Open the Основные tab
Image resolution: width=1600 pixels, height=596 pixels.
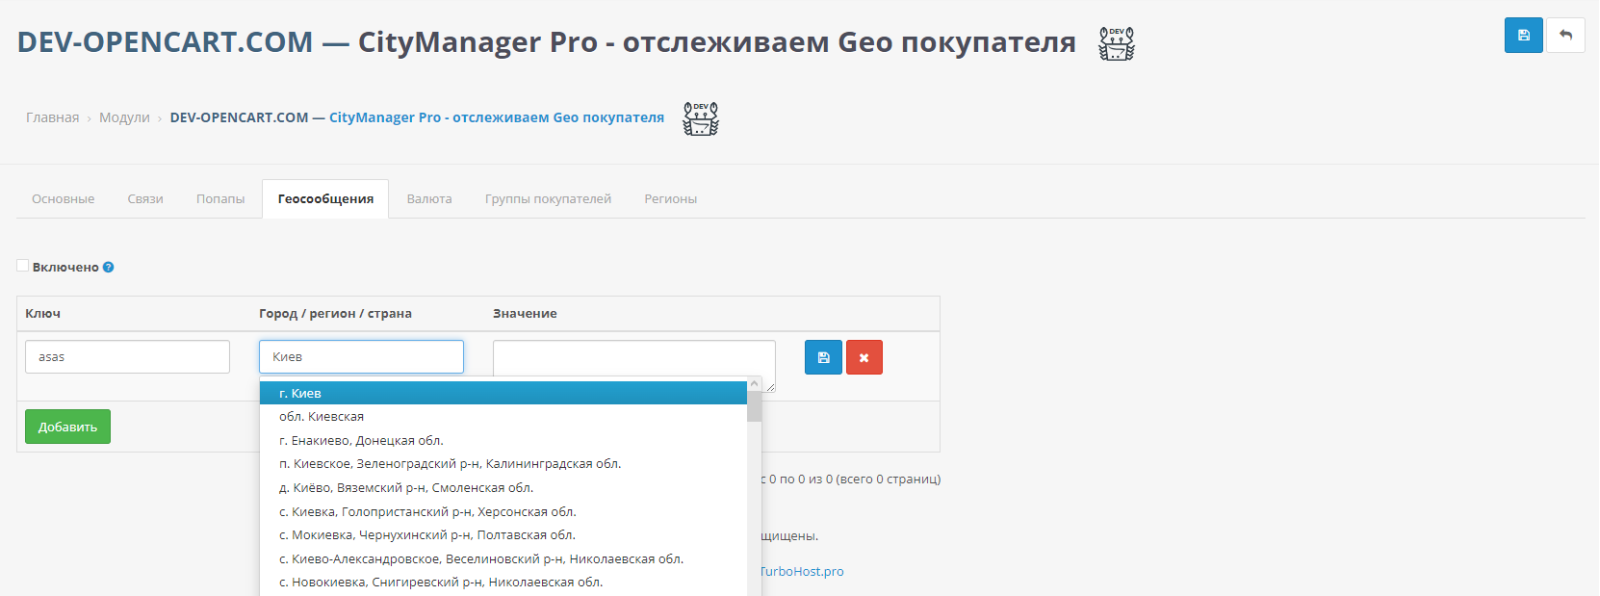coord(63,199)
